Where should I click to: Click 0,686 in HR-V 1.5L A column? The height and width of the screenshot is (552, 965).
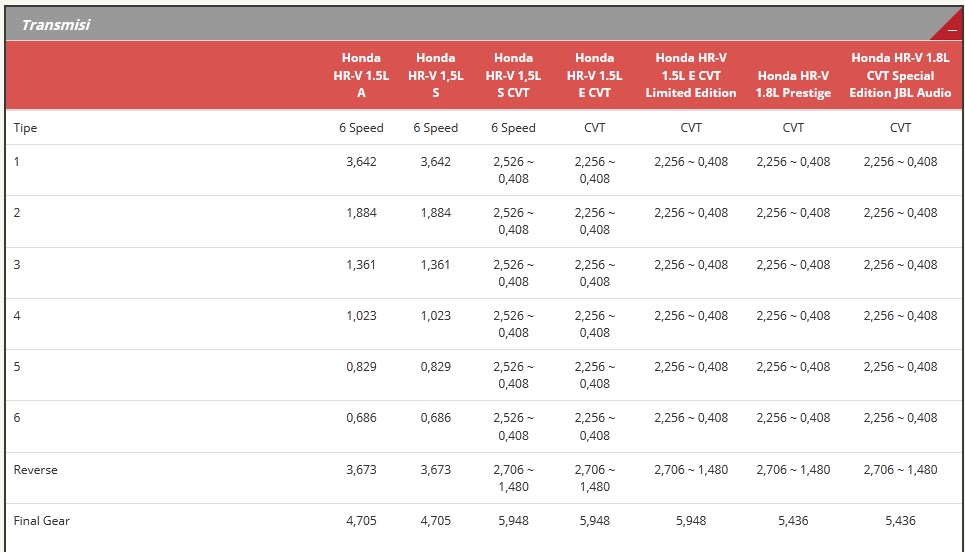[361, 418]
